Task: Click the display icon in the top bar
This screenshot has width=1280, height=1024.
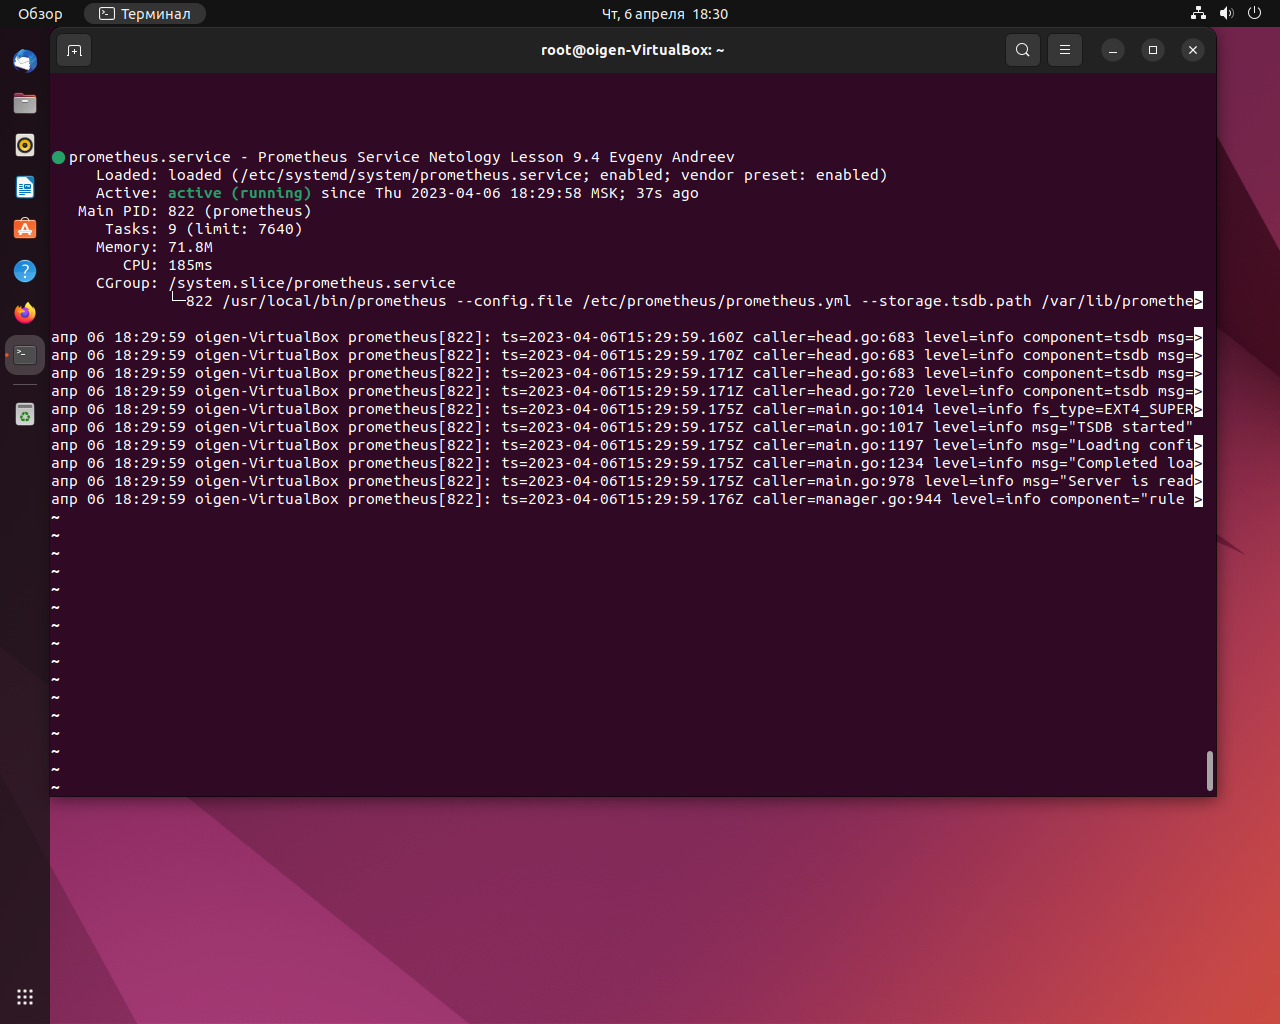Action: point(1198,13)
